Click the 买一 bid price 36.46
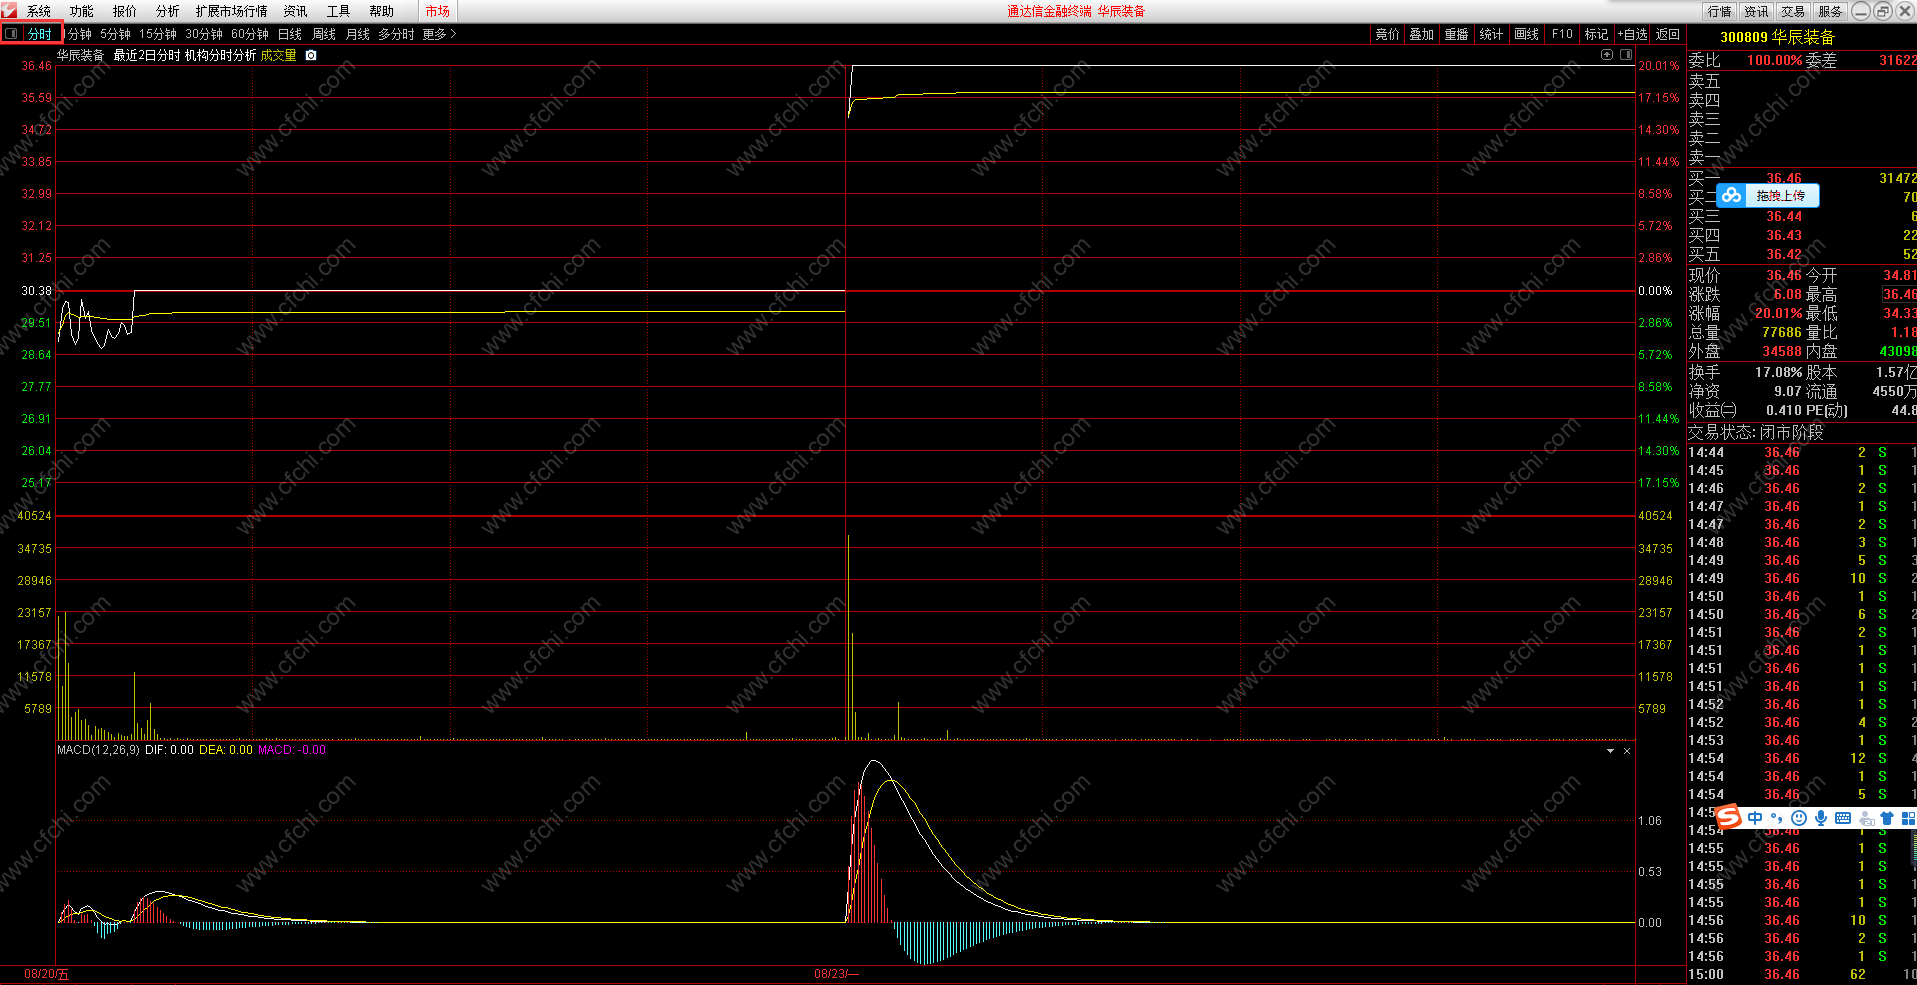The width and height of the screenshot is (1917, 985). click(x=1784, y=178)
